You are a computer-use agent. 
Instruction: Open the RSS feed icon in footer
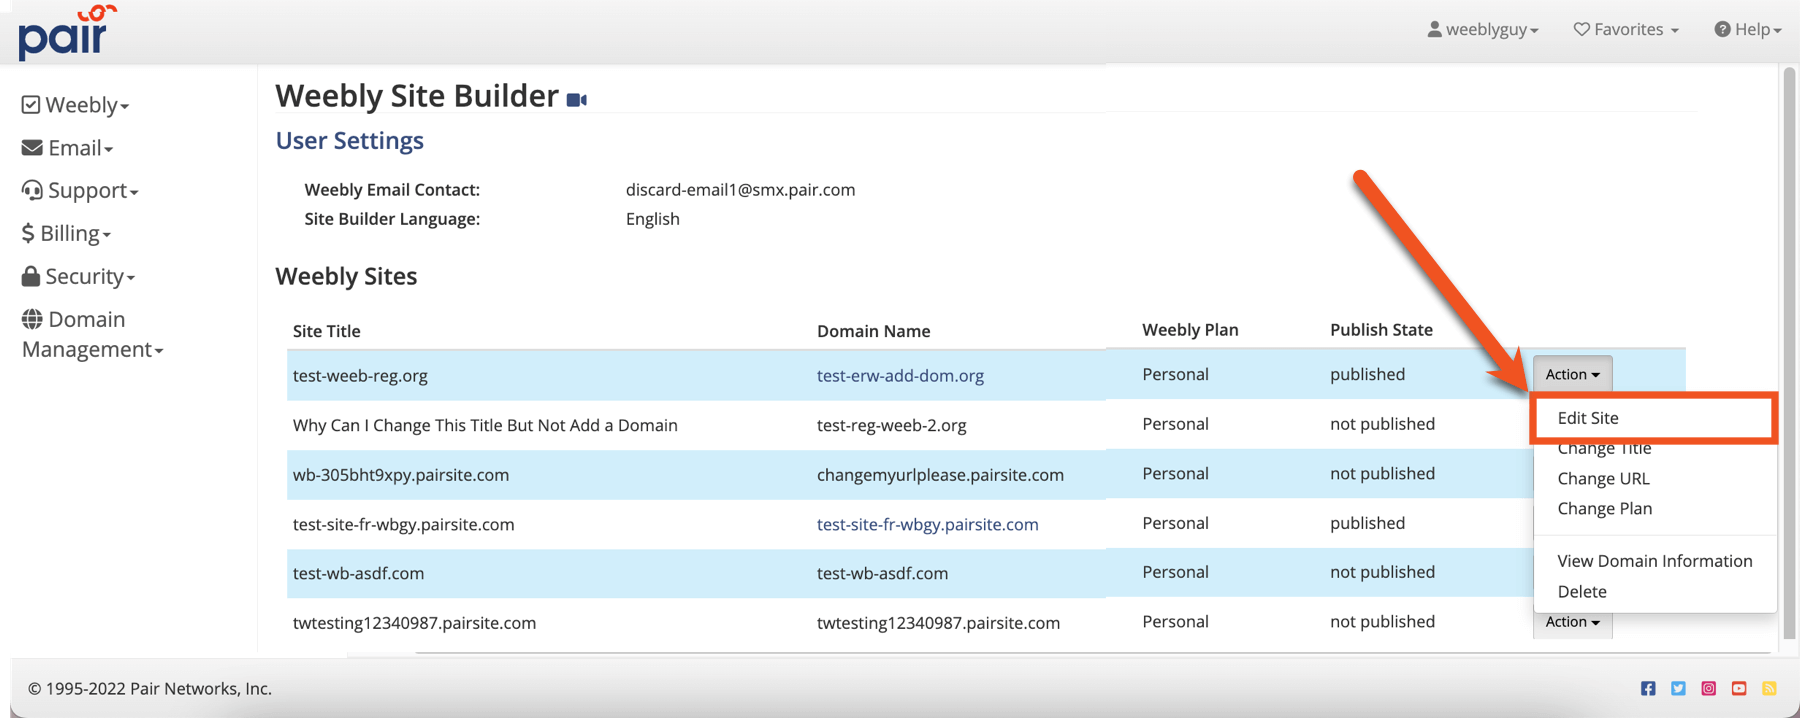pos(1769,688)
